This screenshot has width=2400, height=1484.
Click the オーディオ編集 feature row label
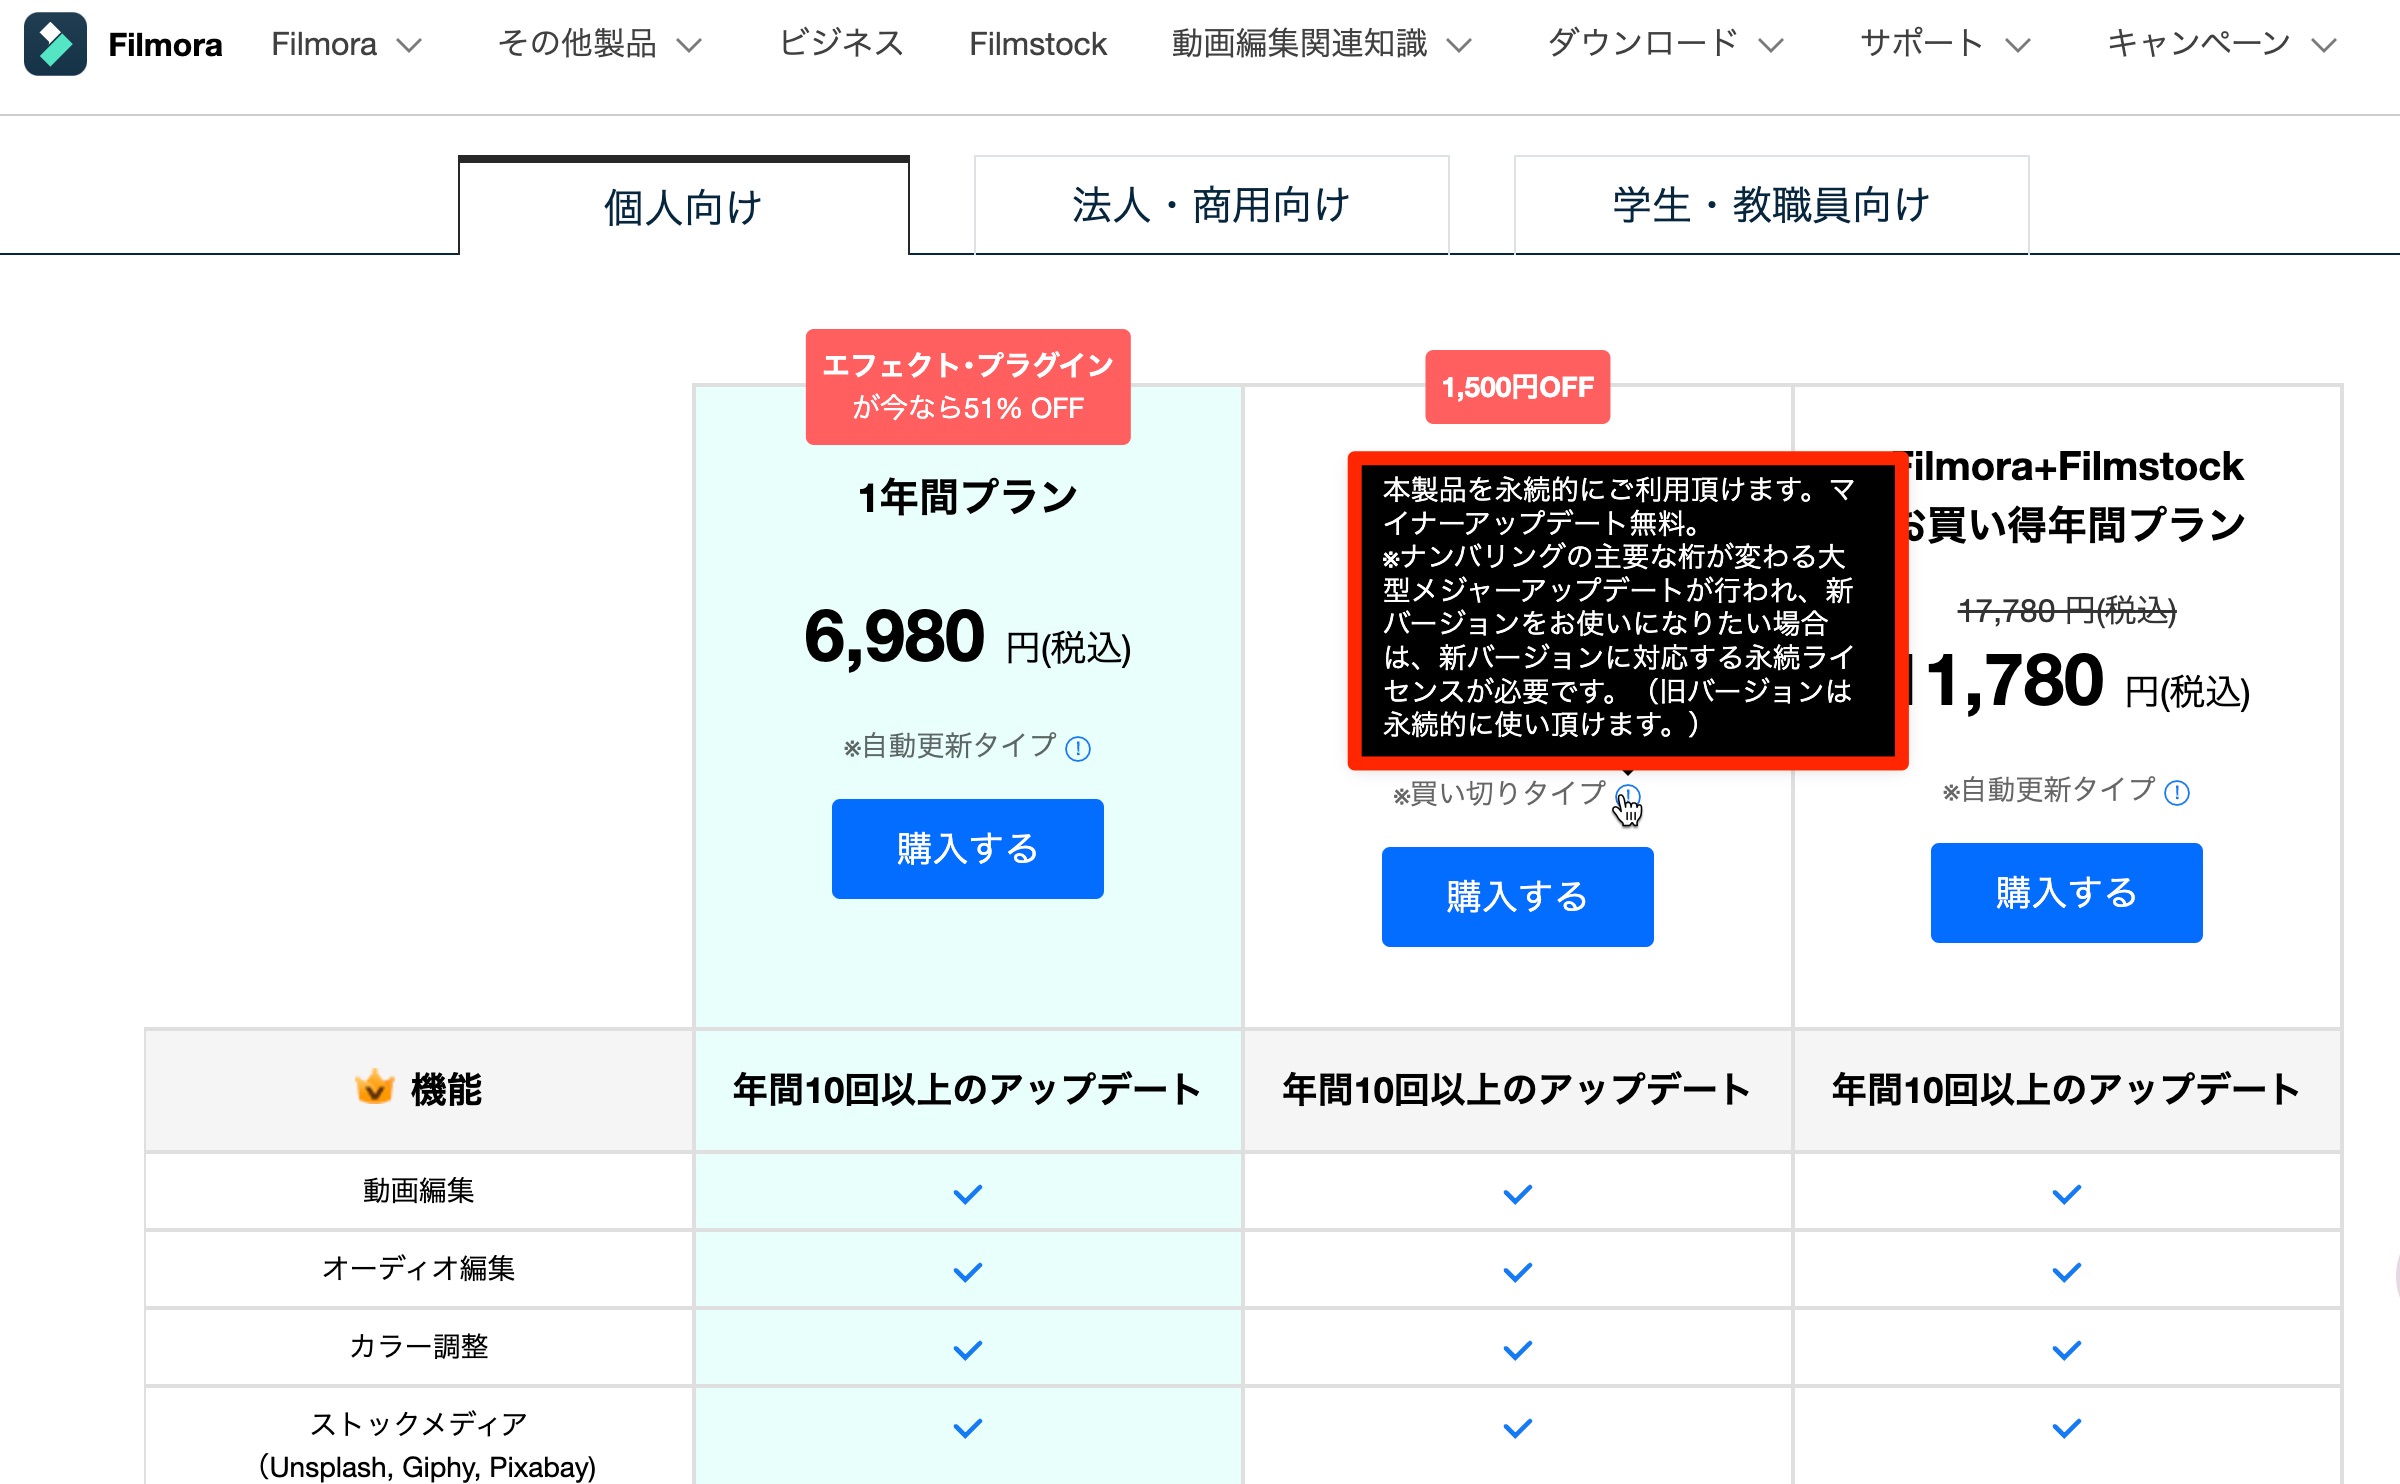(419, 1268)
